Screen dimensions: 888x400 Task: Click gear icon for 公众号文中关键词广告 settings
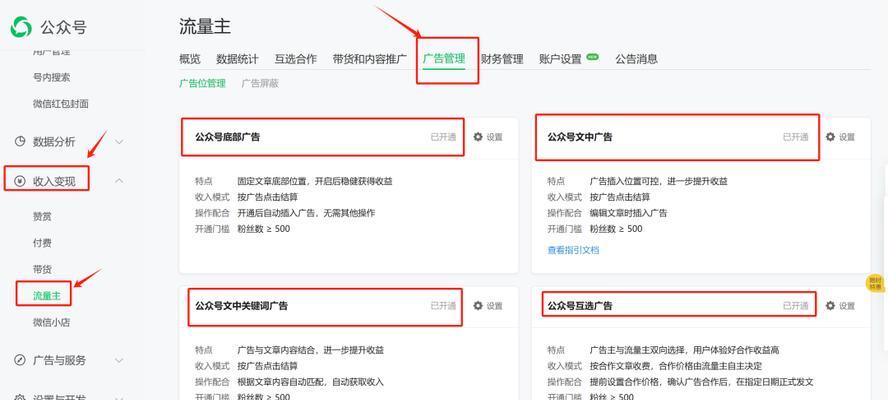click(478, 305)
